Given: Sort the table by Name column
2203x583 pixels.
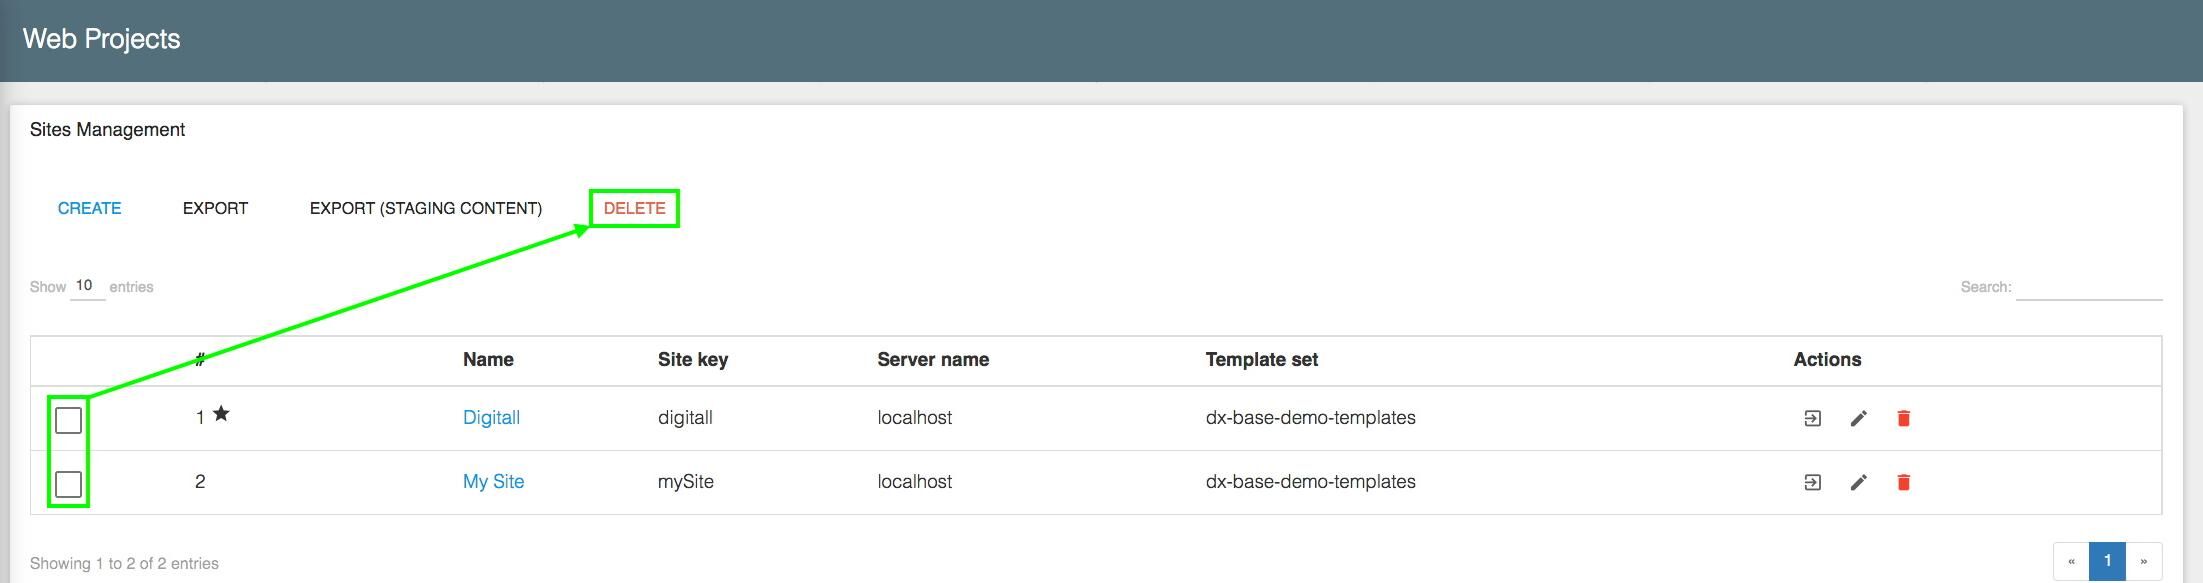Looking at the screenshot, I should tap(488, 360).
